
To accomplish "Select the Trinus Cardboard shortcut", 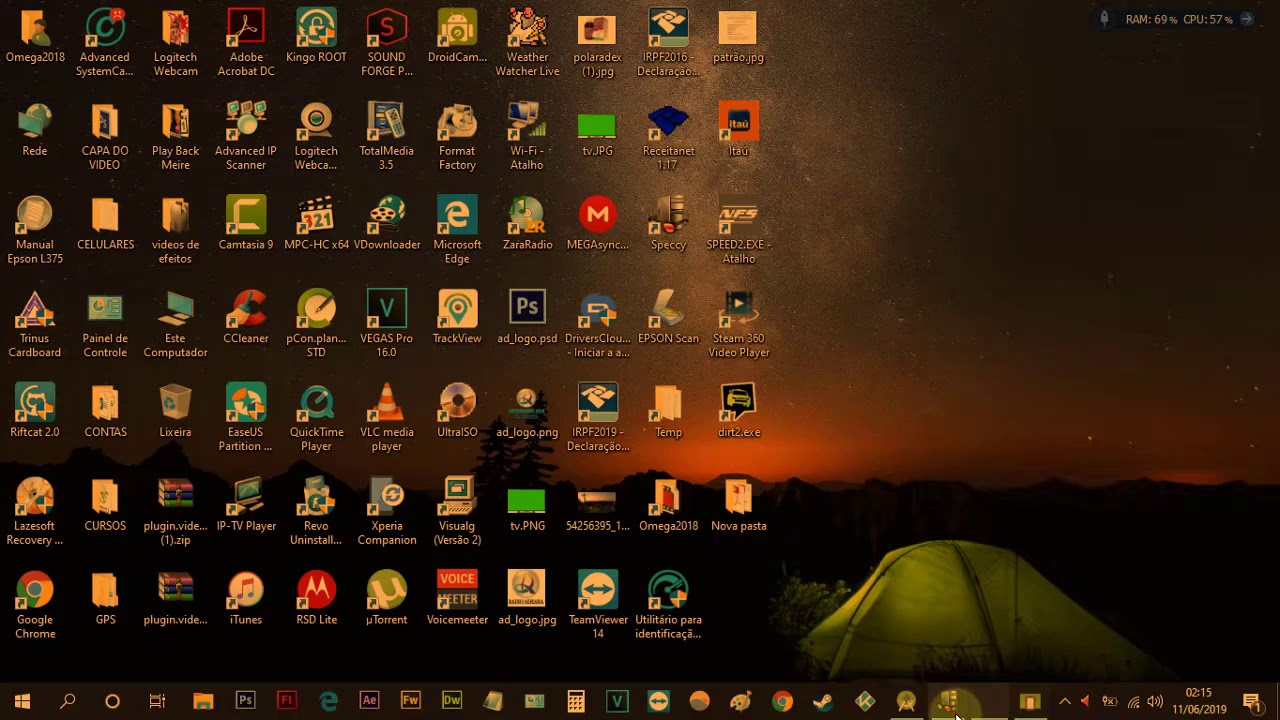I will point(35,324).
